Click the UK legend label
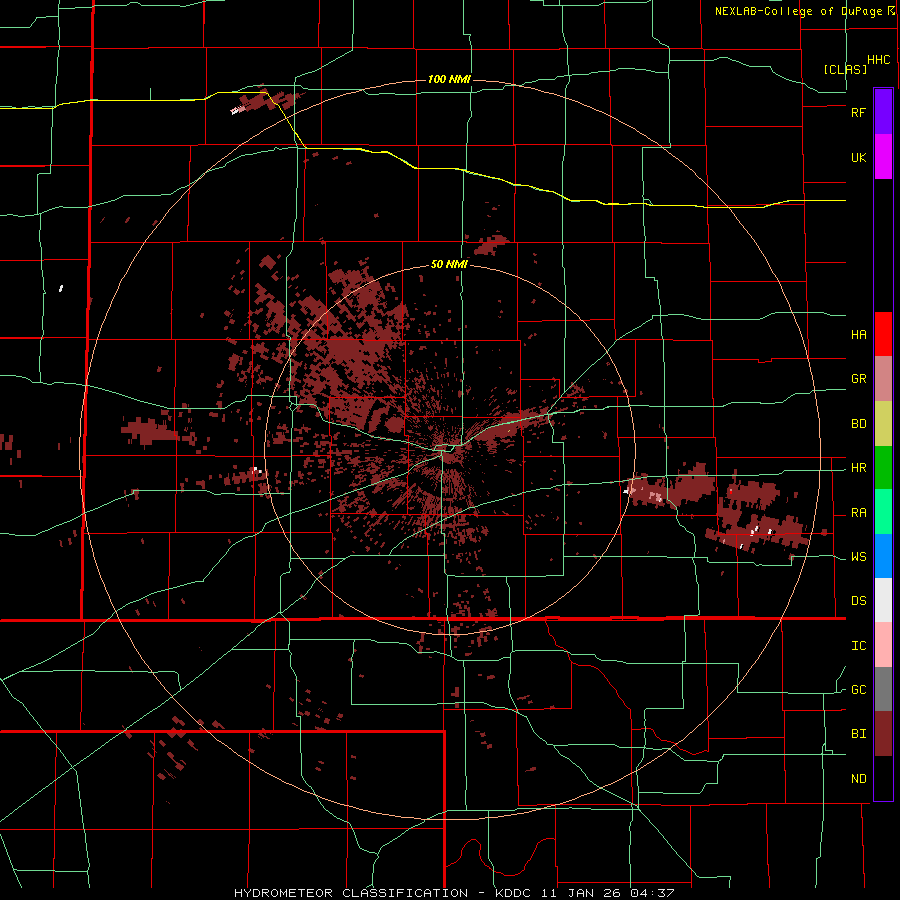 click(859, 157)
